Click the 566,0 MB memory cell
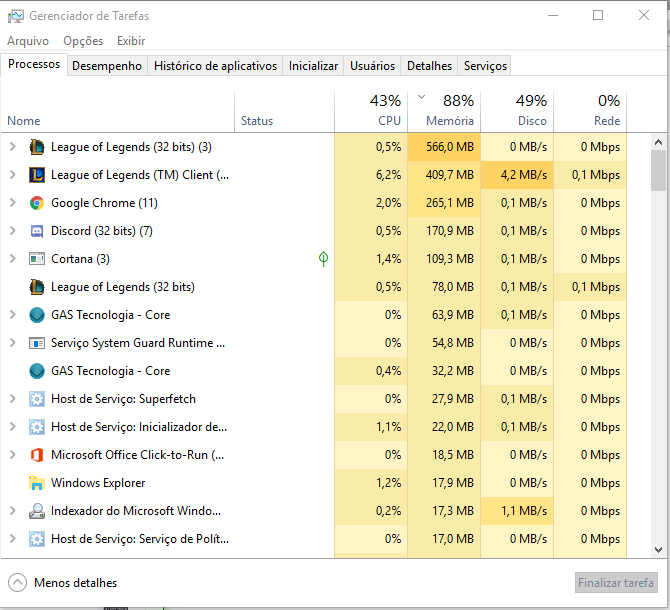Screen dimensions: 670x610 point(444,147)
